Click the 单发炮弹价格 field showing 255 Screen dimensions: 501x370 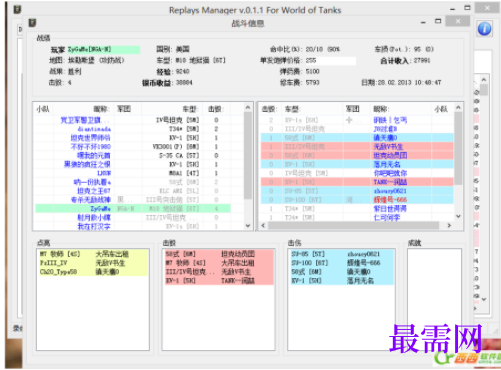point(330,60)
